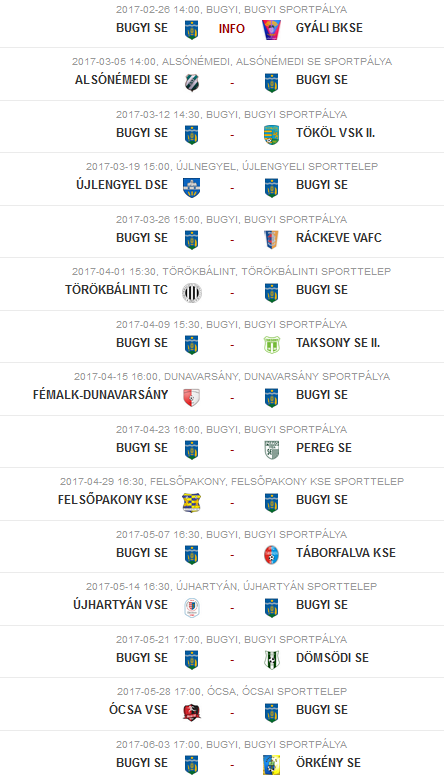Click the Felsőpakony KSE yellow-blue crest
The width and height of the screenshot is (444, 776).
click(192, 502)
